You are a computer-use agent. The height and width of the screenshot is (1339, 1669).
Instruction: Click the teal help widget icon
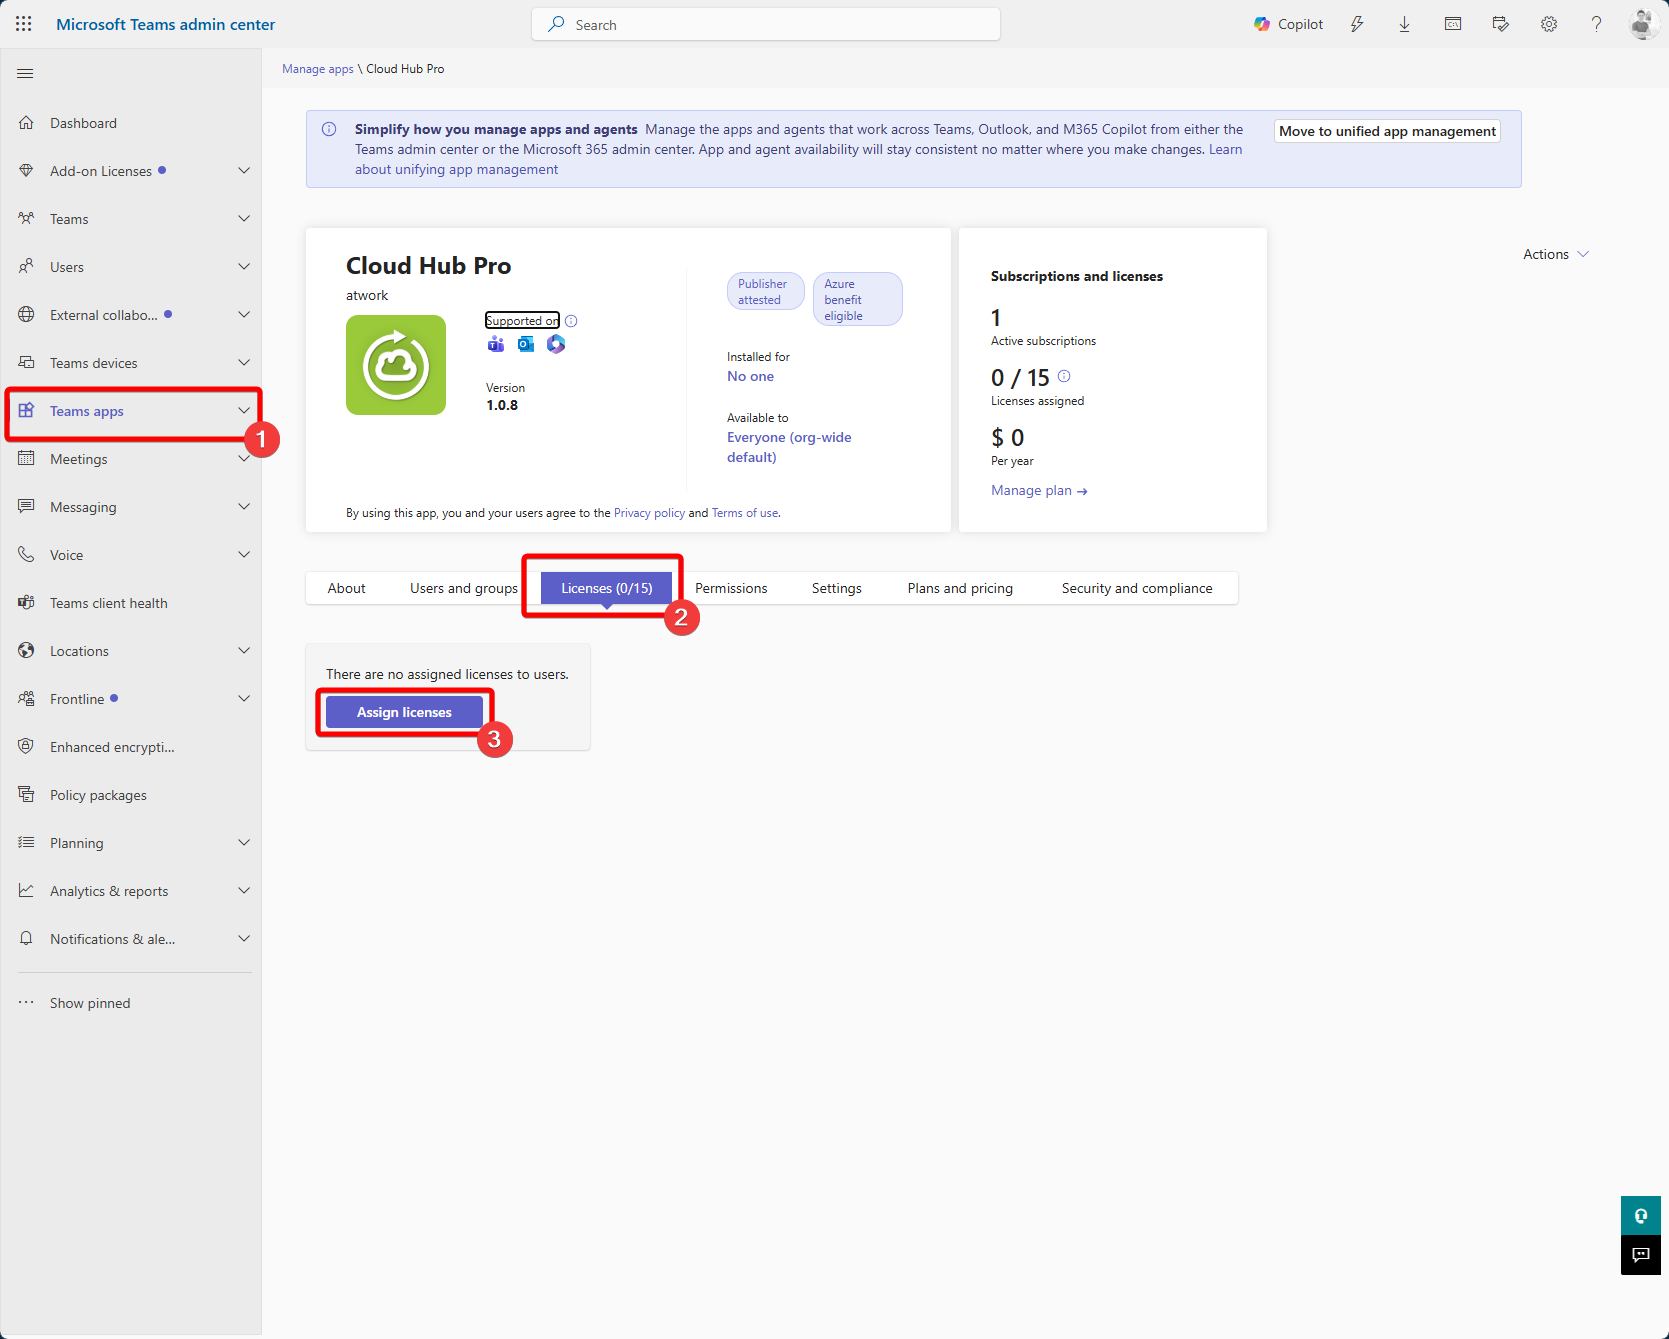pos(1641,1216)
